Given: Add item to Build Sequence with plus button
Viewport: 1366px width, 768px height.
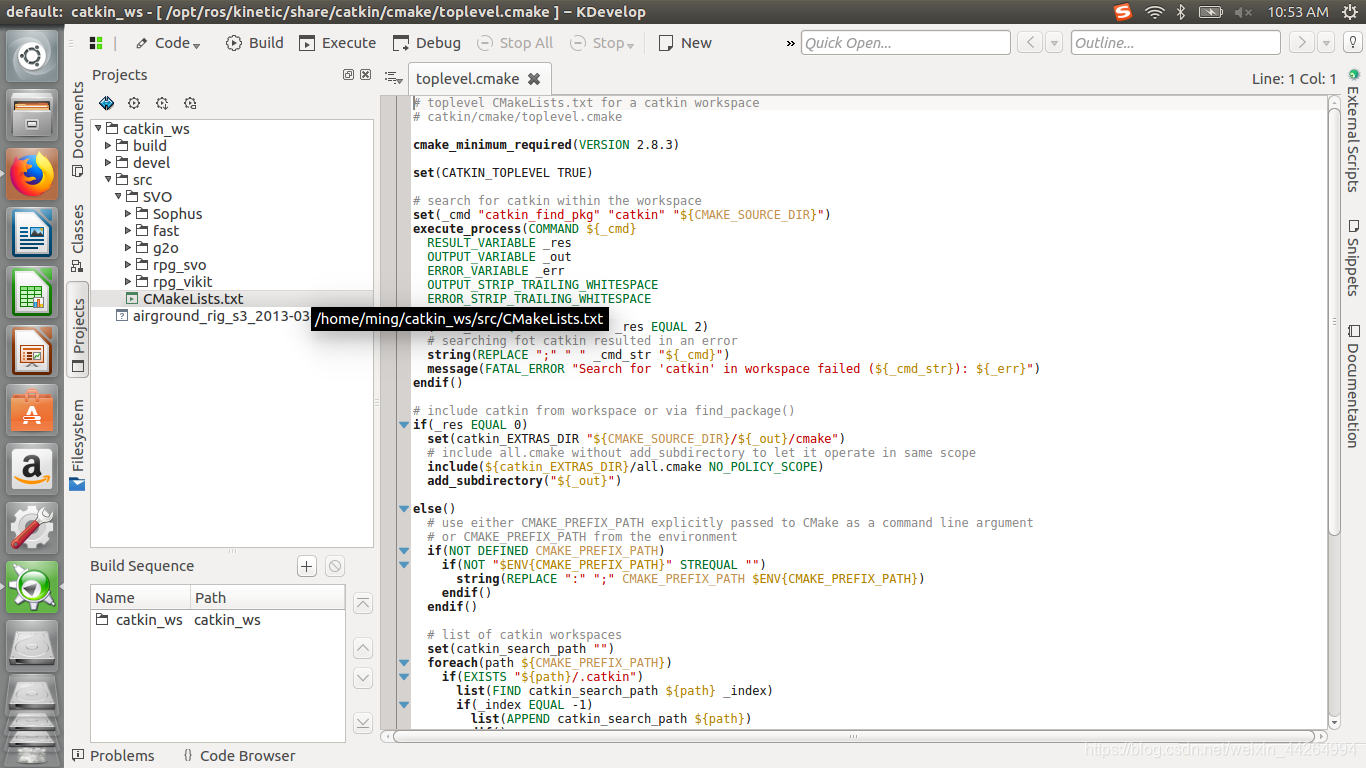Looking at the screenshot, I should (x=307, y=566).
